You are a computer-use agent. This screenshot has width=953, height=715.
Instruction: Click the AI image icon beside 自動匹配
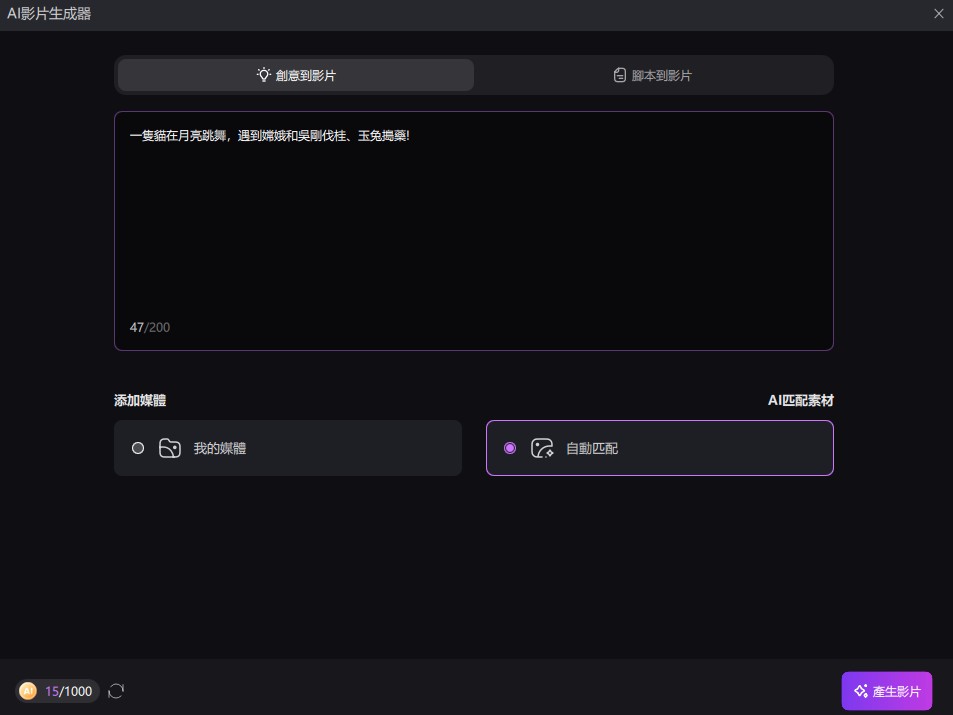point(542,448)
